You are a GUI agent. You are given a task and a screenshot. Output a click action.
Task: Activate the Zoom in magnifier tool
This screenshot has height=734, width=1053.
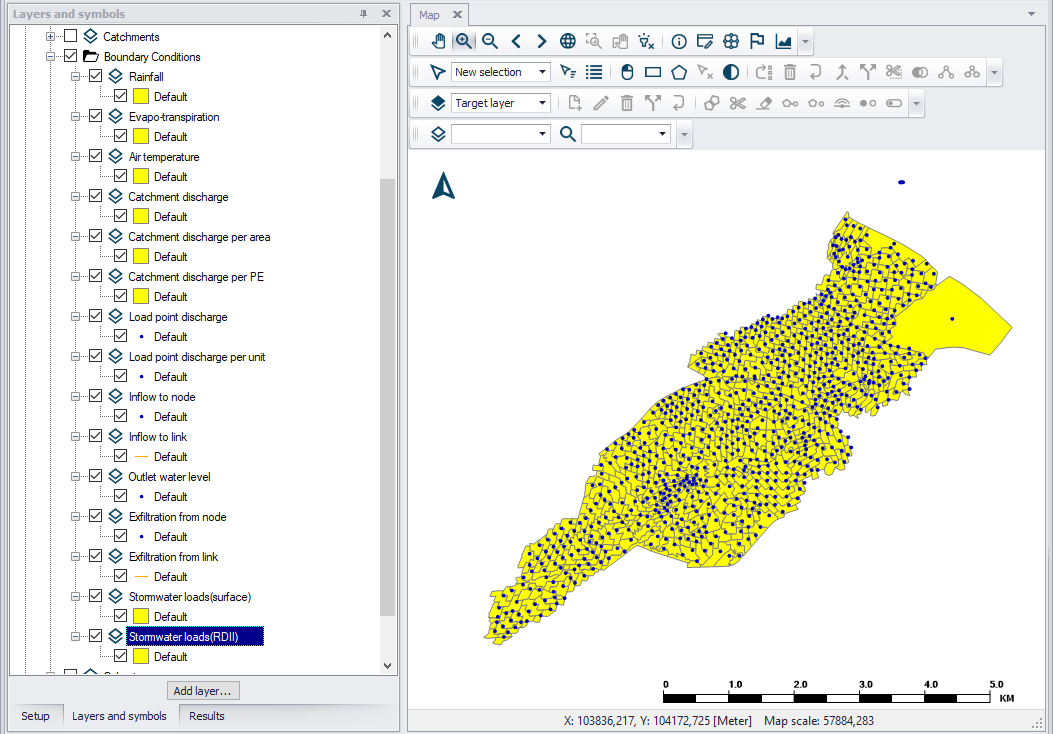(464, 42)
